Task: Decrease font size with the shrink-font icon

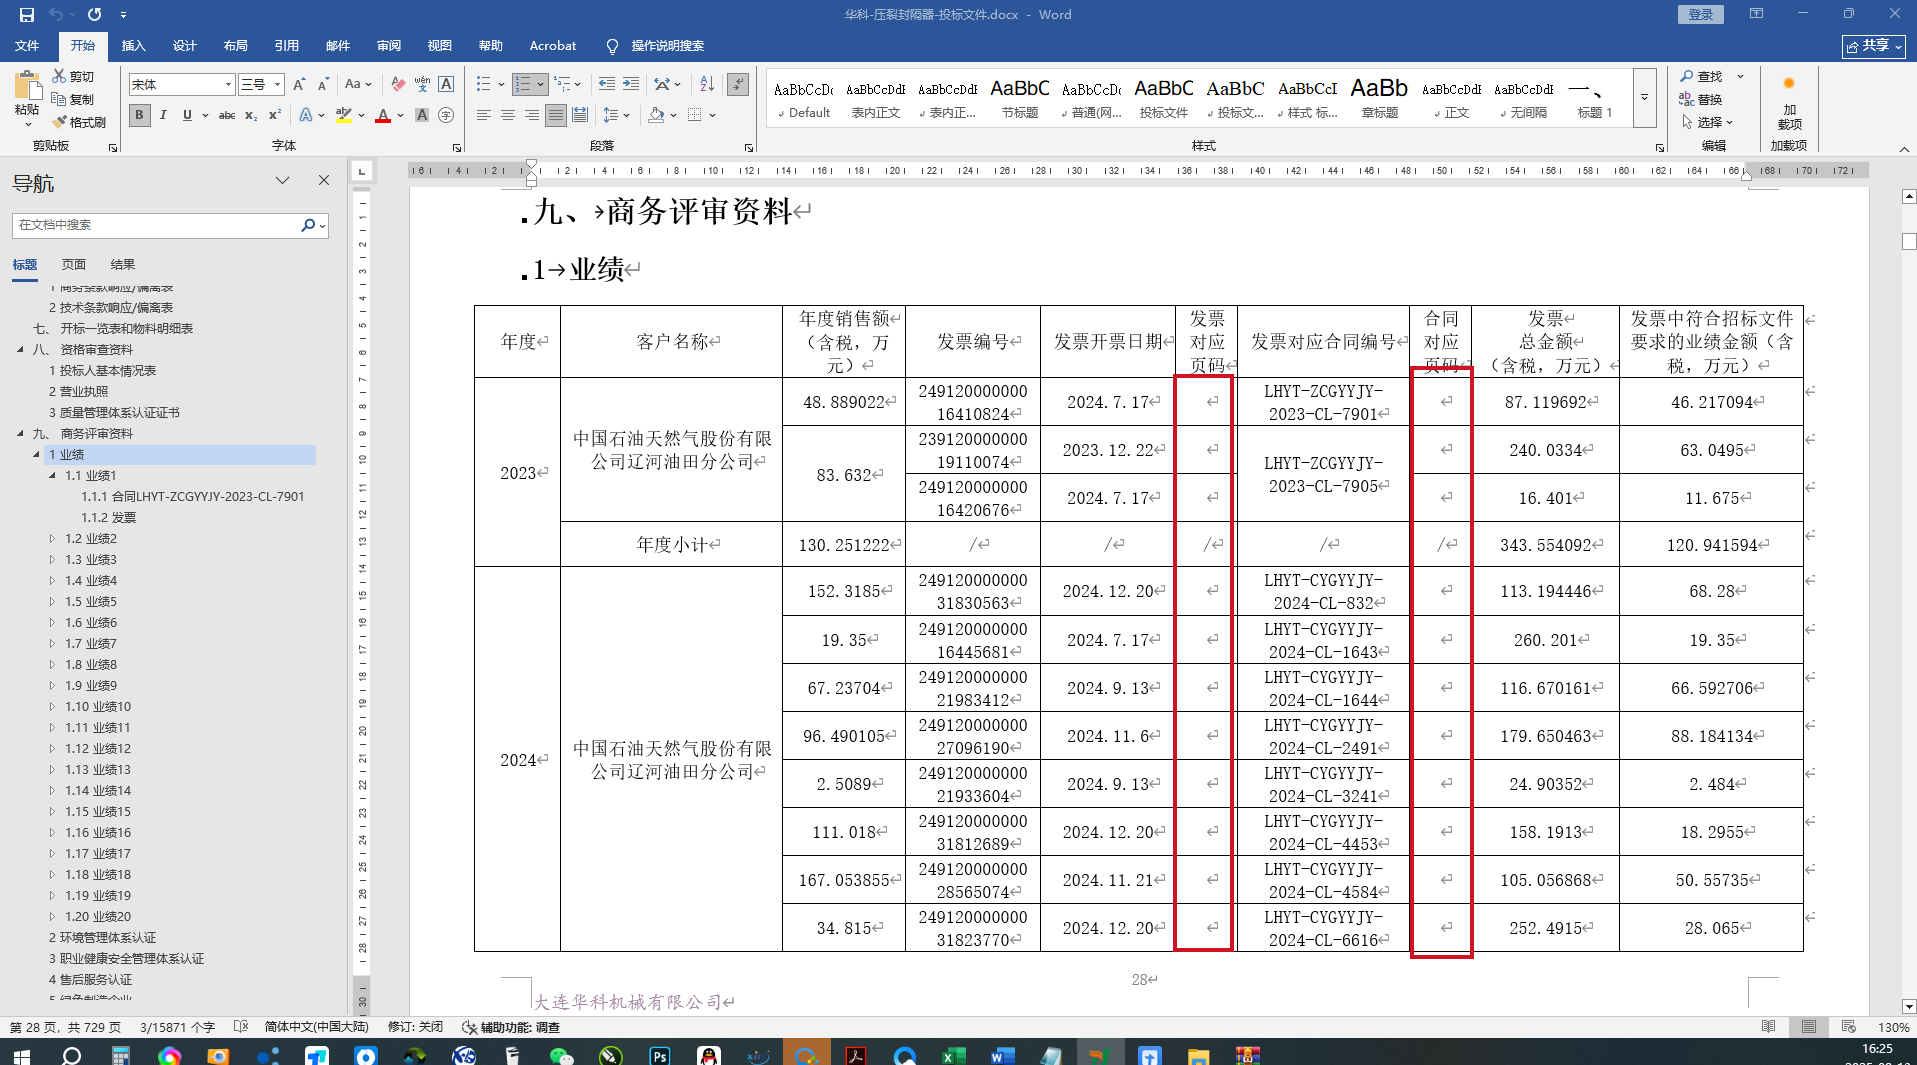Action: coord(323,85)
